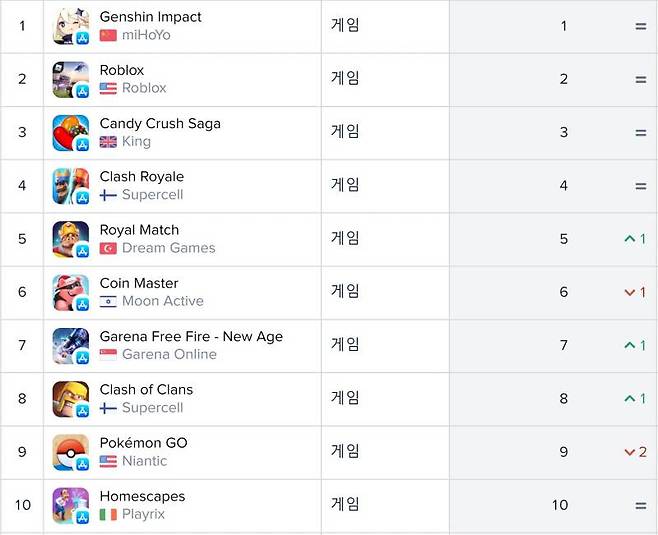Open the Dream Games publisher link

tap(168, 248)
